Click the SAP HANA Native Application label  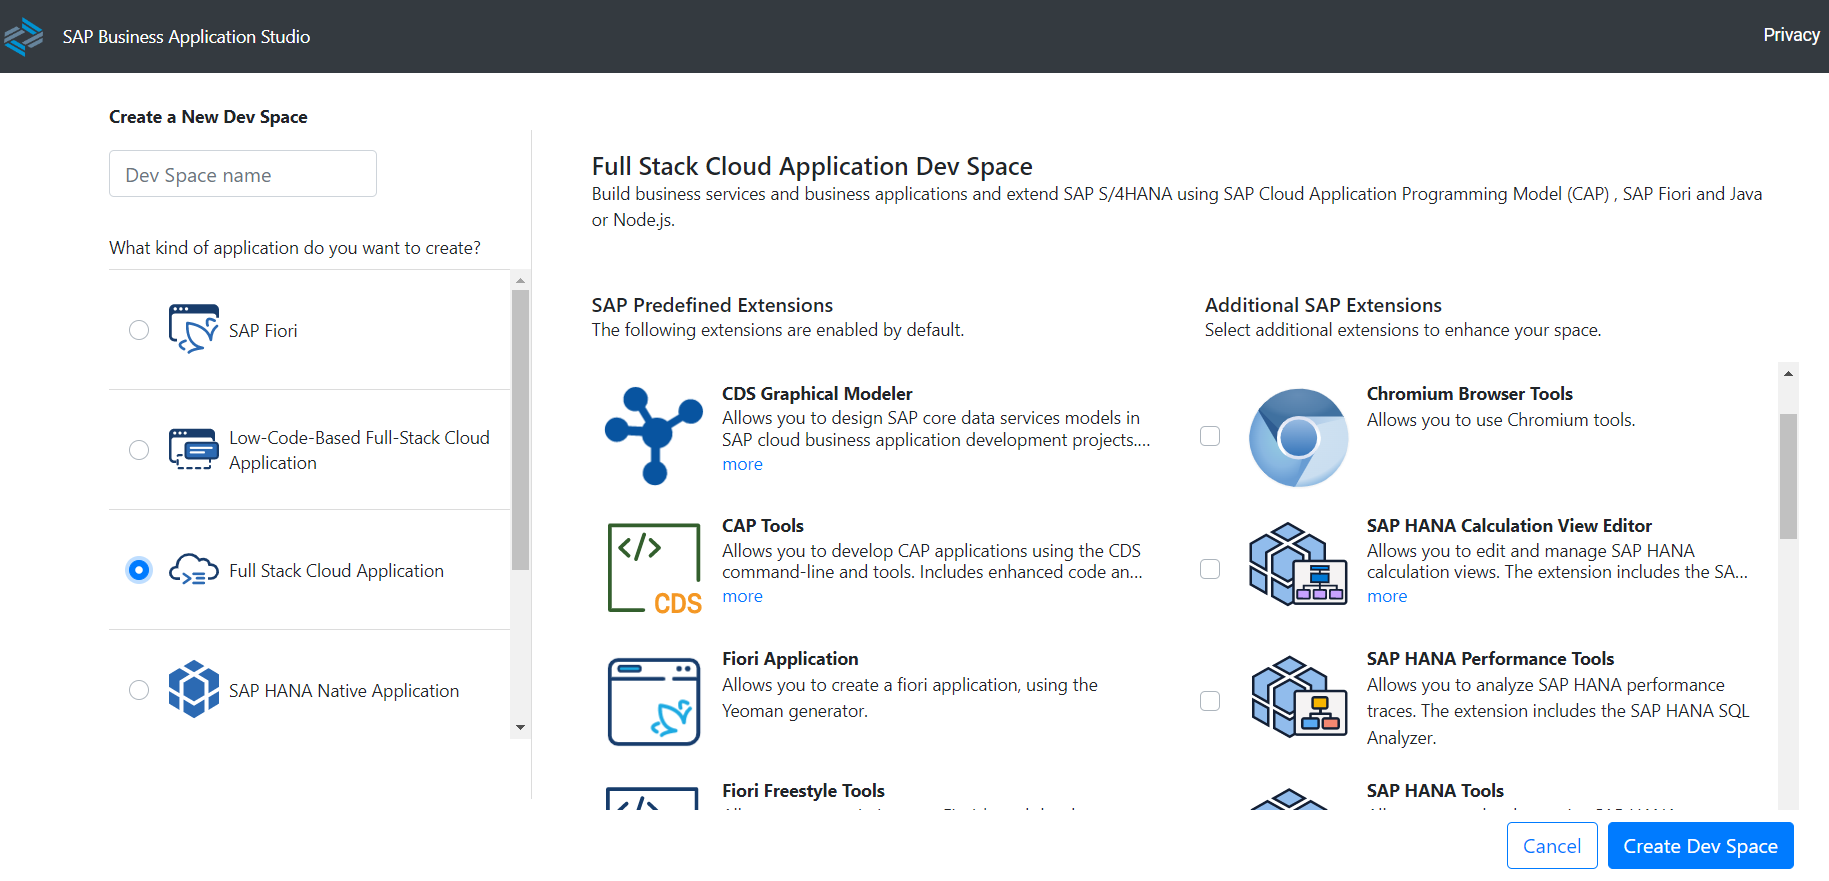(x=344, y=691)
